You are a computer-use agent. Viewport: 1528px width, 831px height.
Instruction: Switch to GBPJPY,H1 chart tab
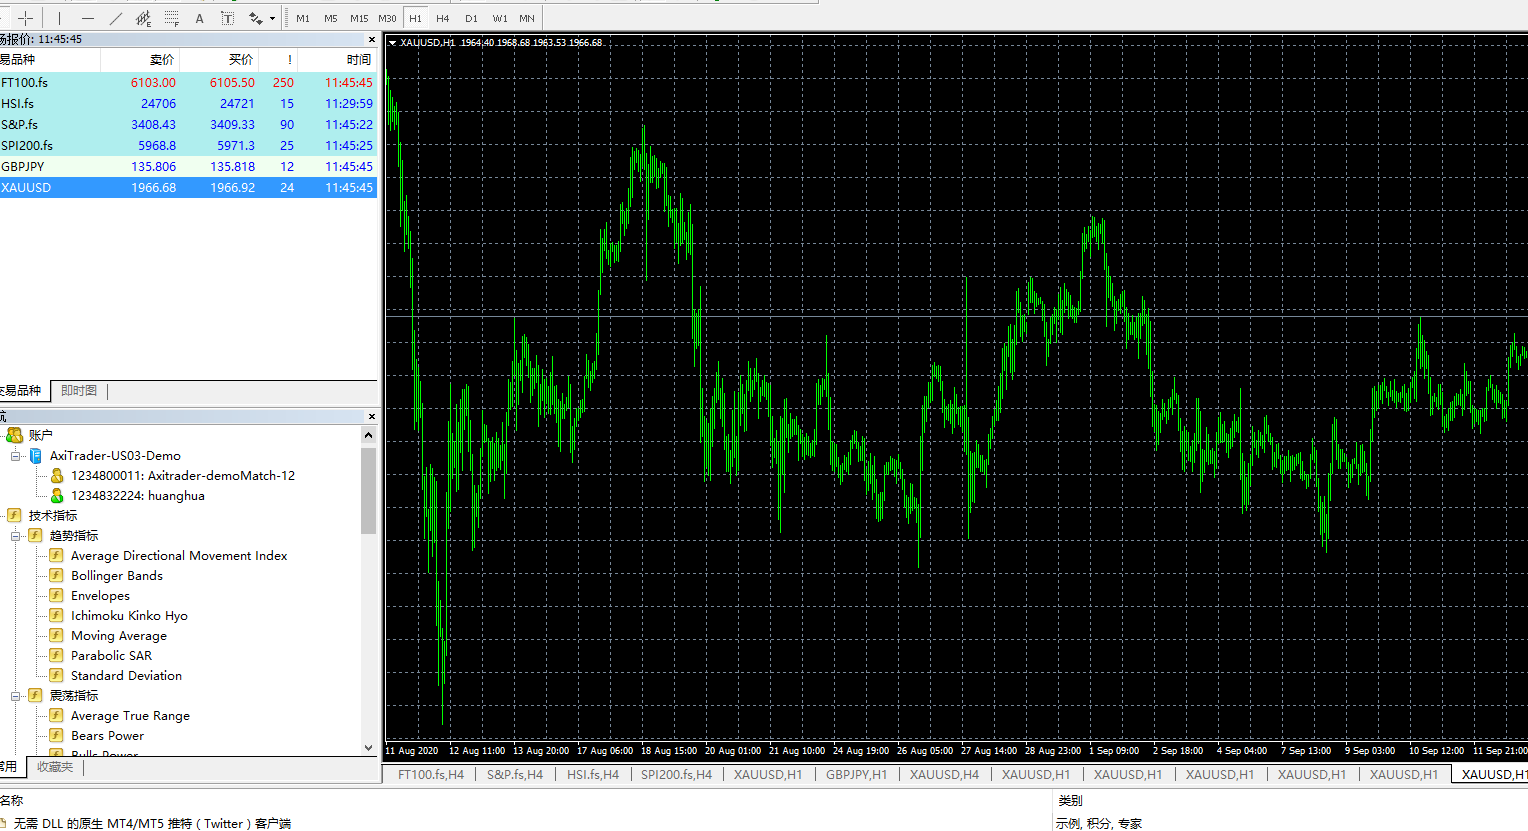point(856,775)
